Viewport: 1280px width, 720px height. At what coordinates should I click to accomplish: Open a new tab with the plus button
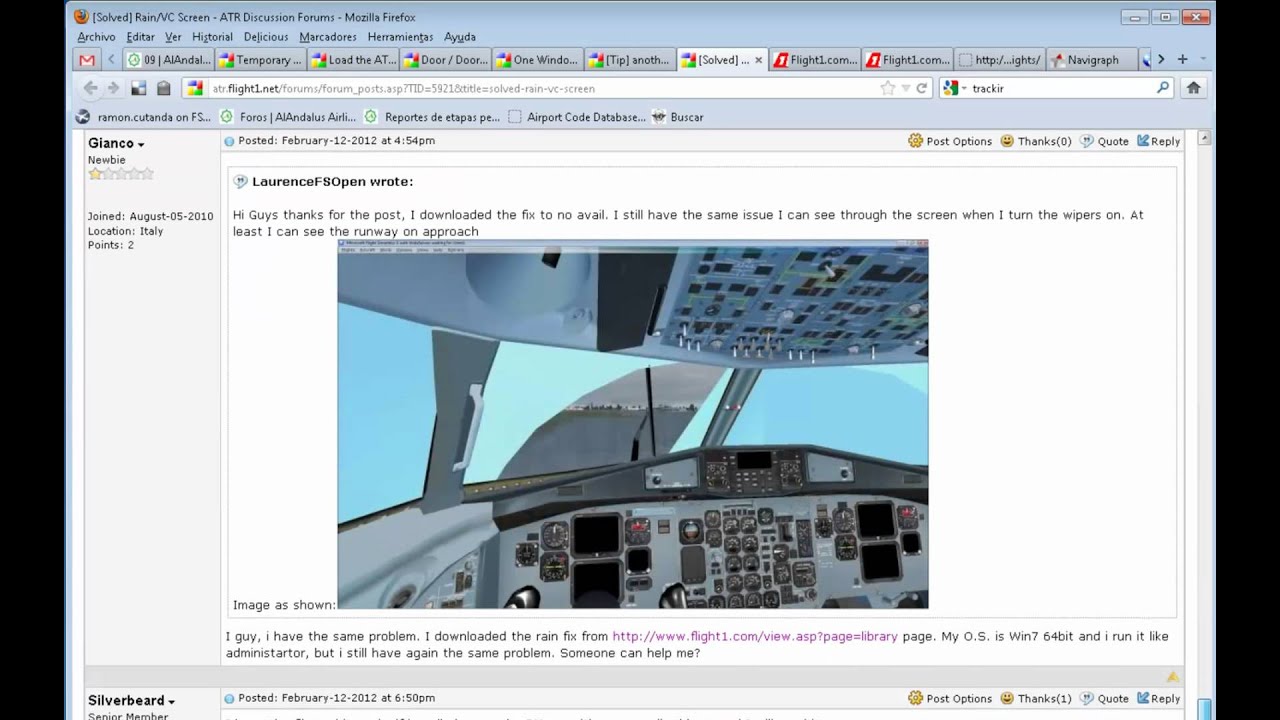tap(1182, 60)
